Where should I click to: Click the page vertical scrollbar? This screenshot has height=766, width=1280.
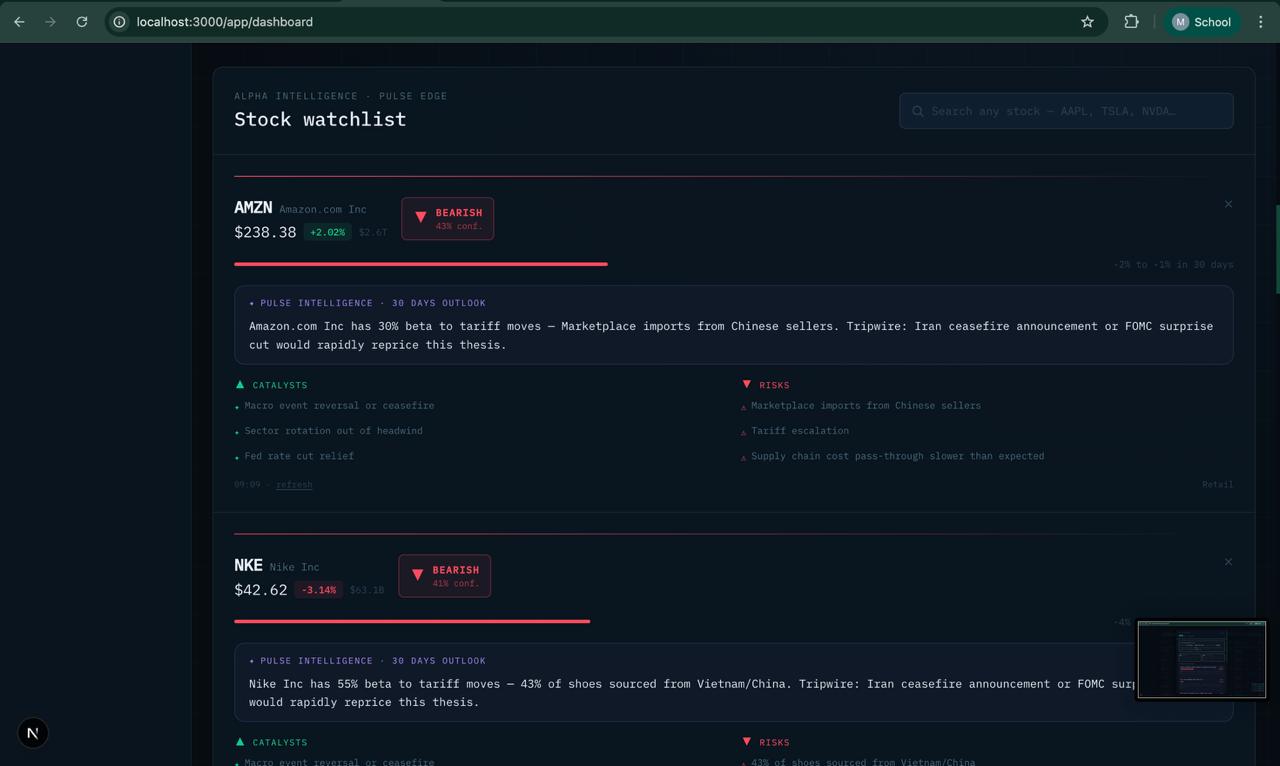pyautogui.click(x=1277, y=250)
